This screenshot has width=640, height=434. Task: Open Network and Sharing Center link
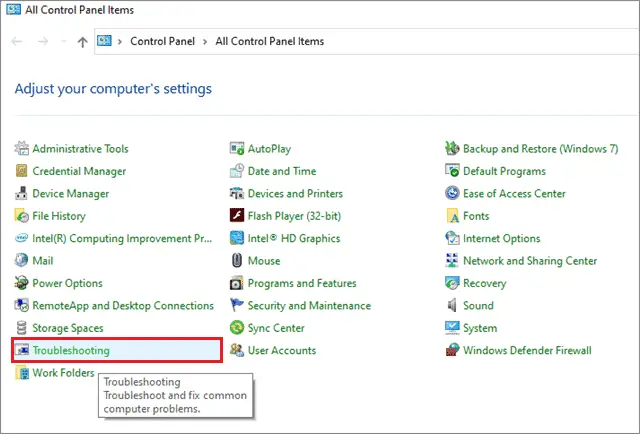(x=530, y=260)
